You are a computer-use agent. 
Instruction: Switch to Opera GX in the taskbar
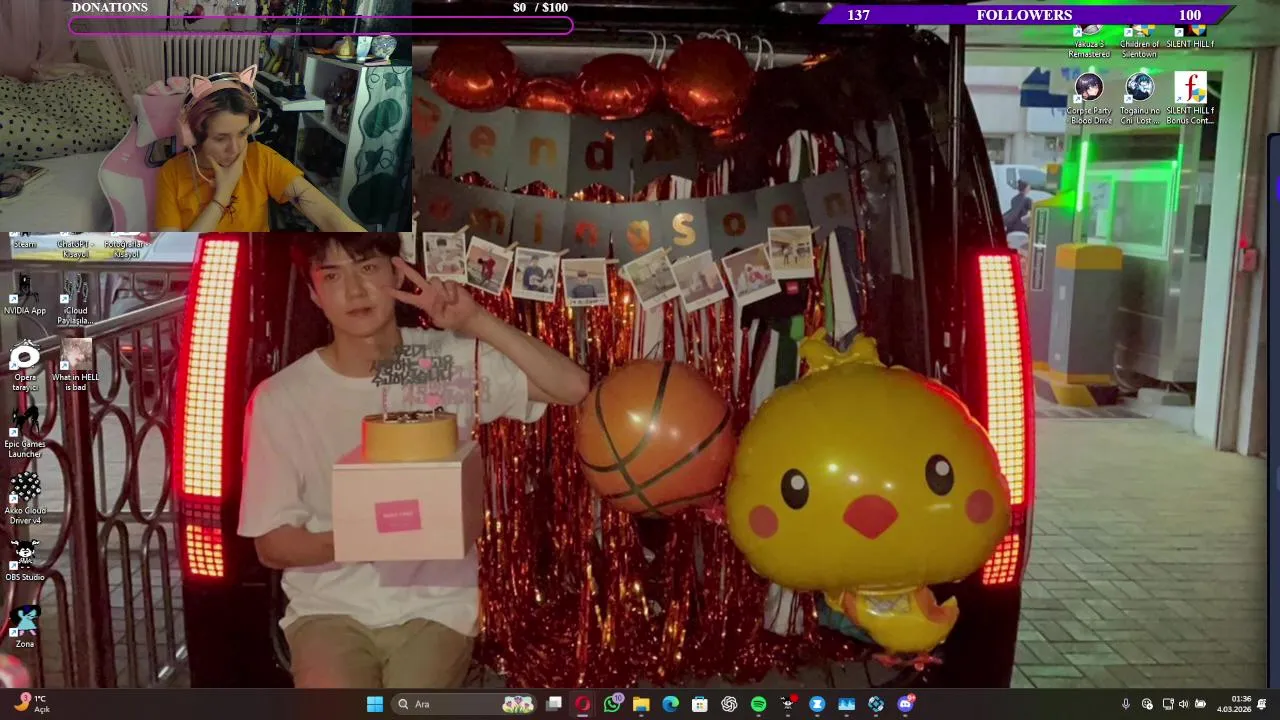click(x=583, y=704)
